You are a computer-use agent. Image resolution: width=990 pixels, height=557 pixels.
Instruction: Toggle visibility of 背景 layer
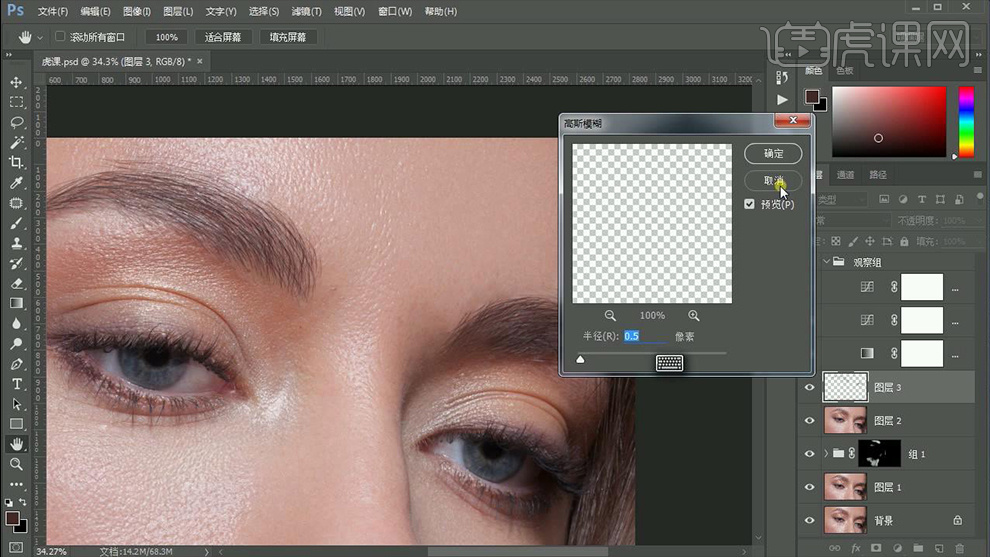click(810, 521)
